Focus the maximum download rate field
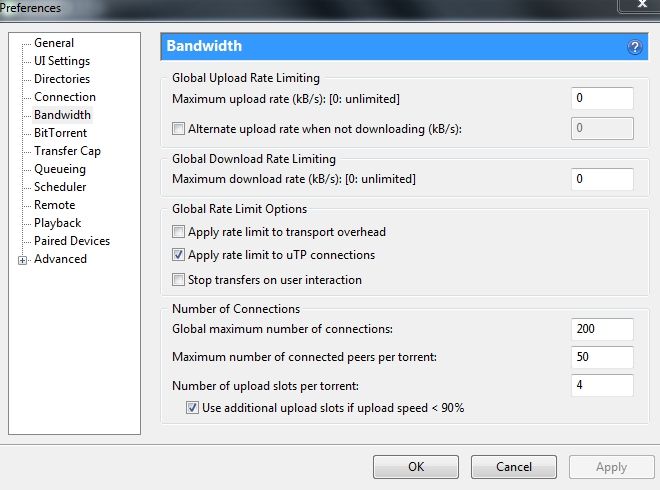The image size is (660, 490). [601, 179]
